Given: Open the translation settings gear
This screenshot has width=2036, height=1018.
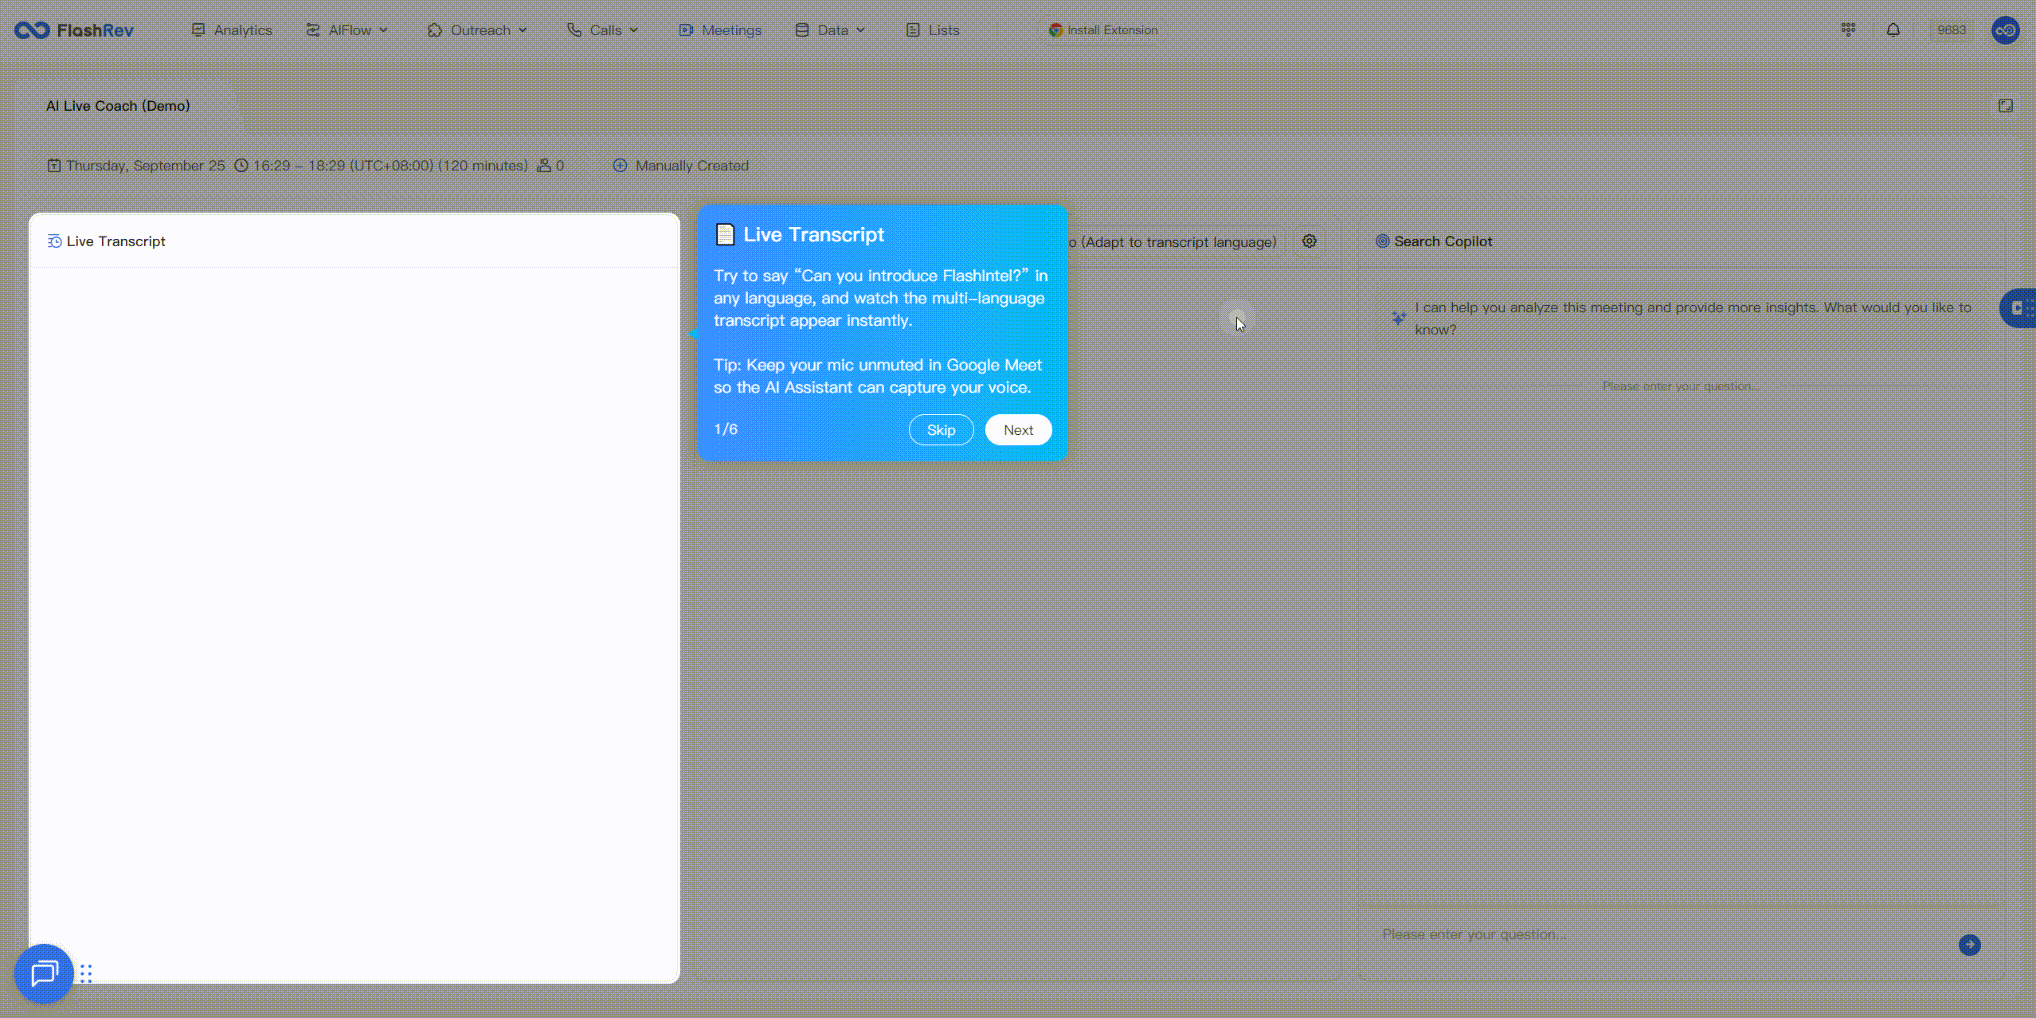Looking at the screenshot, I should (x=1309, y=241).
